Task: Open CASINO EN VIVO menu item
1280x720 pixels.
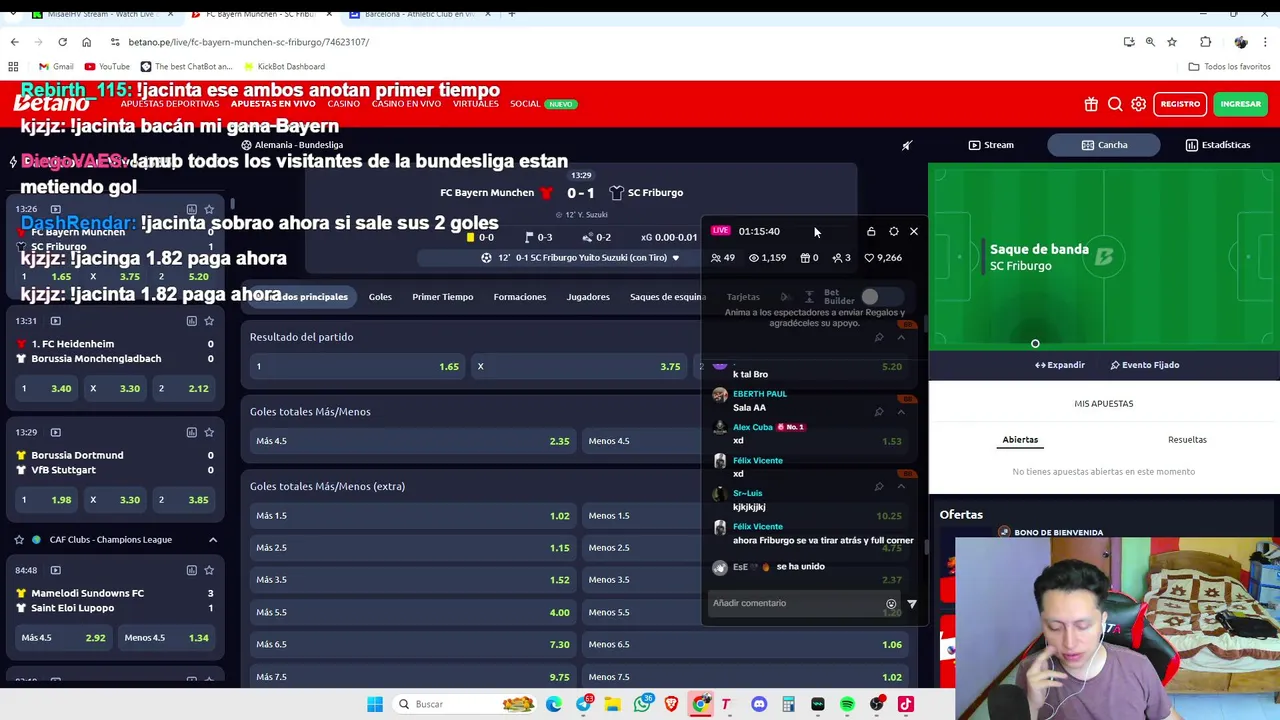Action: 405,104
